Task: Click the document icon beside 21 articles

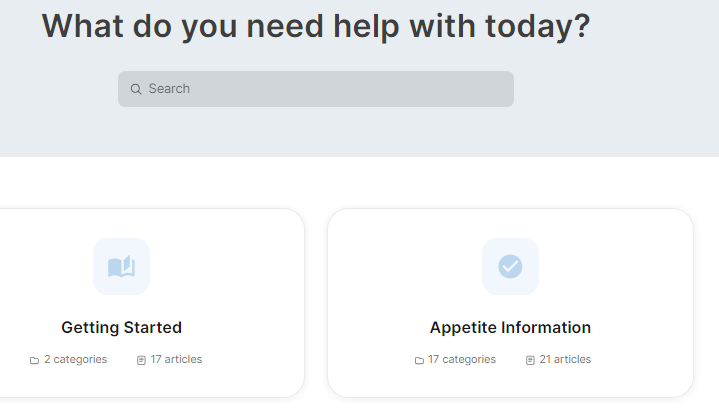Action: click(x=530, y=360)
